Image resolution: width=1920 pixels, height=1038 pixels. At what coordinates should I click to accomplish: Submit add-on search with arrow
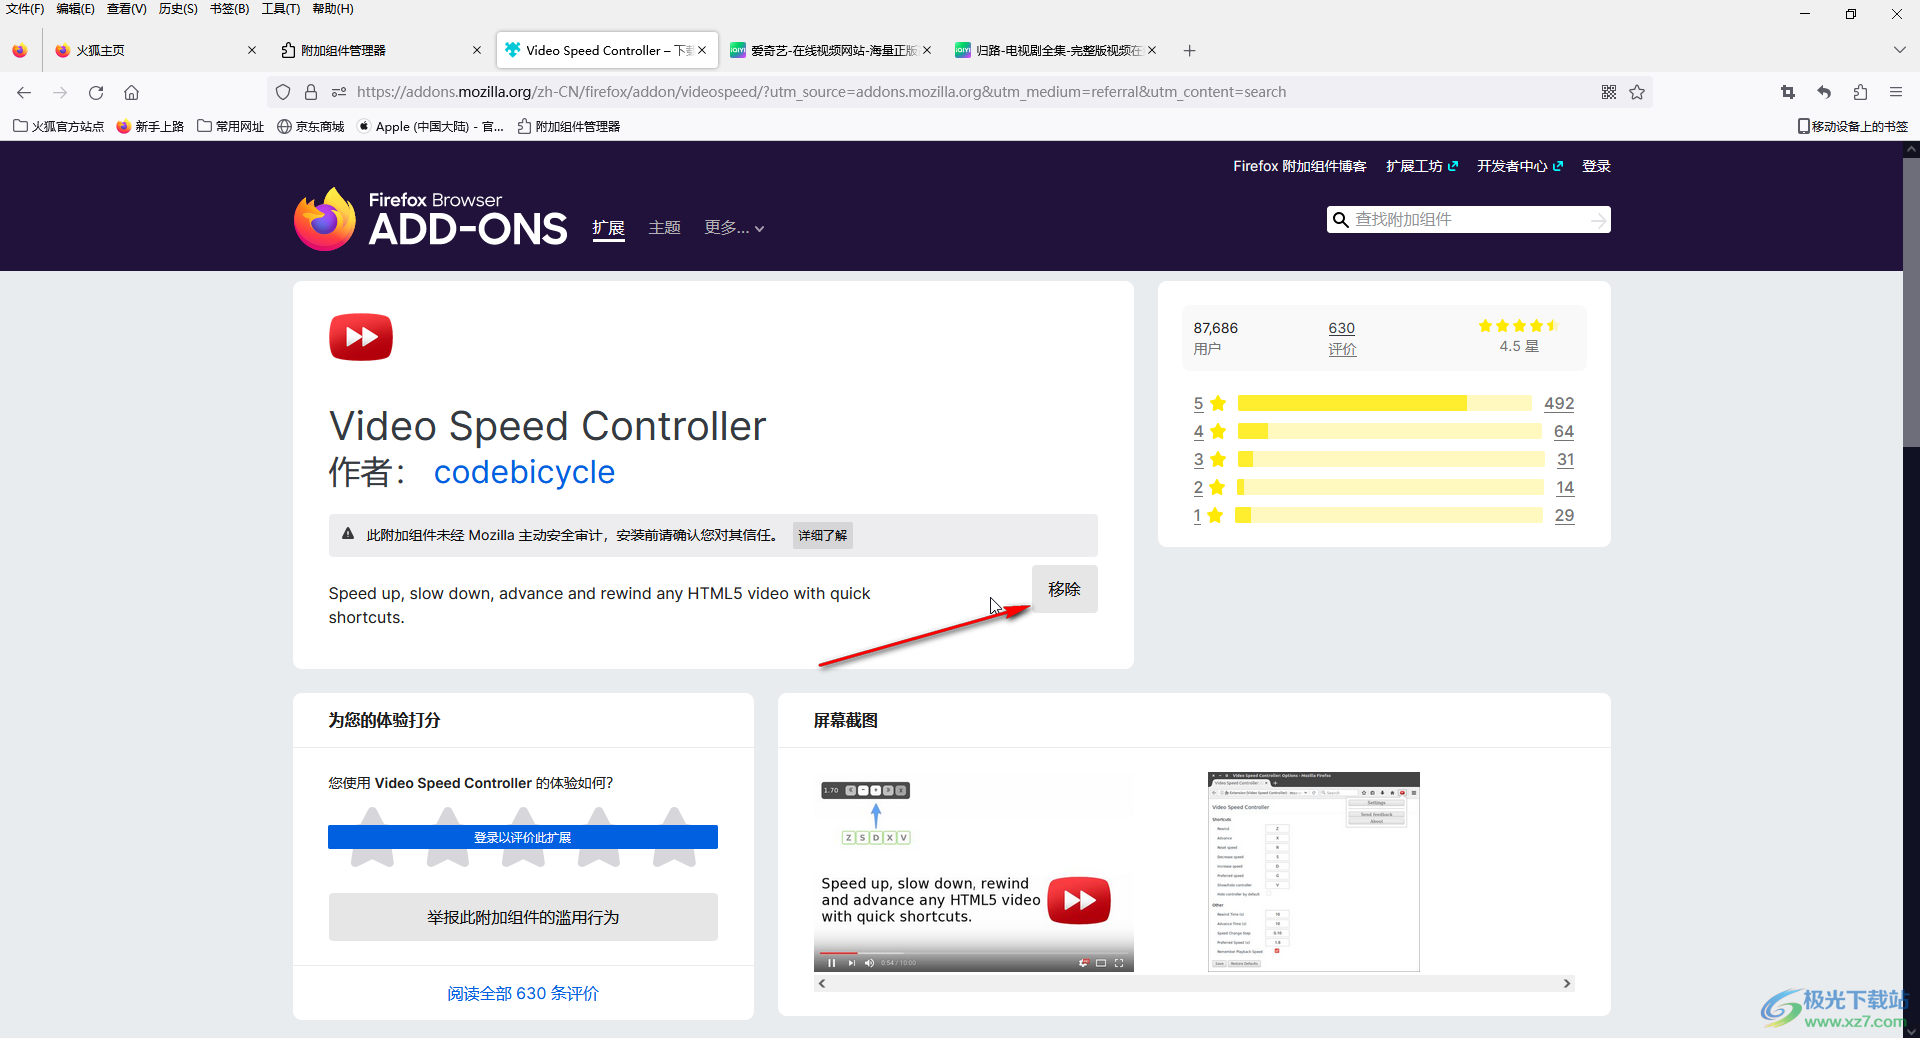[1598, 220]
